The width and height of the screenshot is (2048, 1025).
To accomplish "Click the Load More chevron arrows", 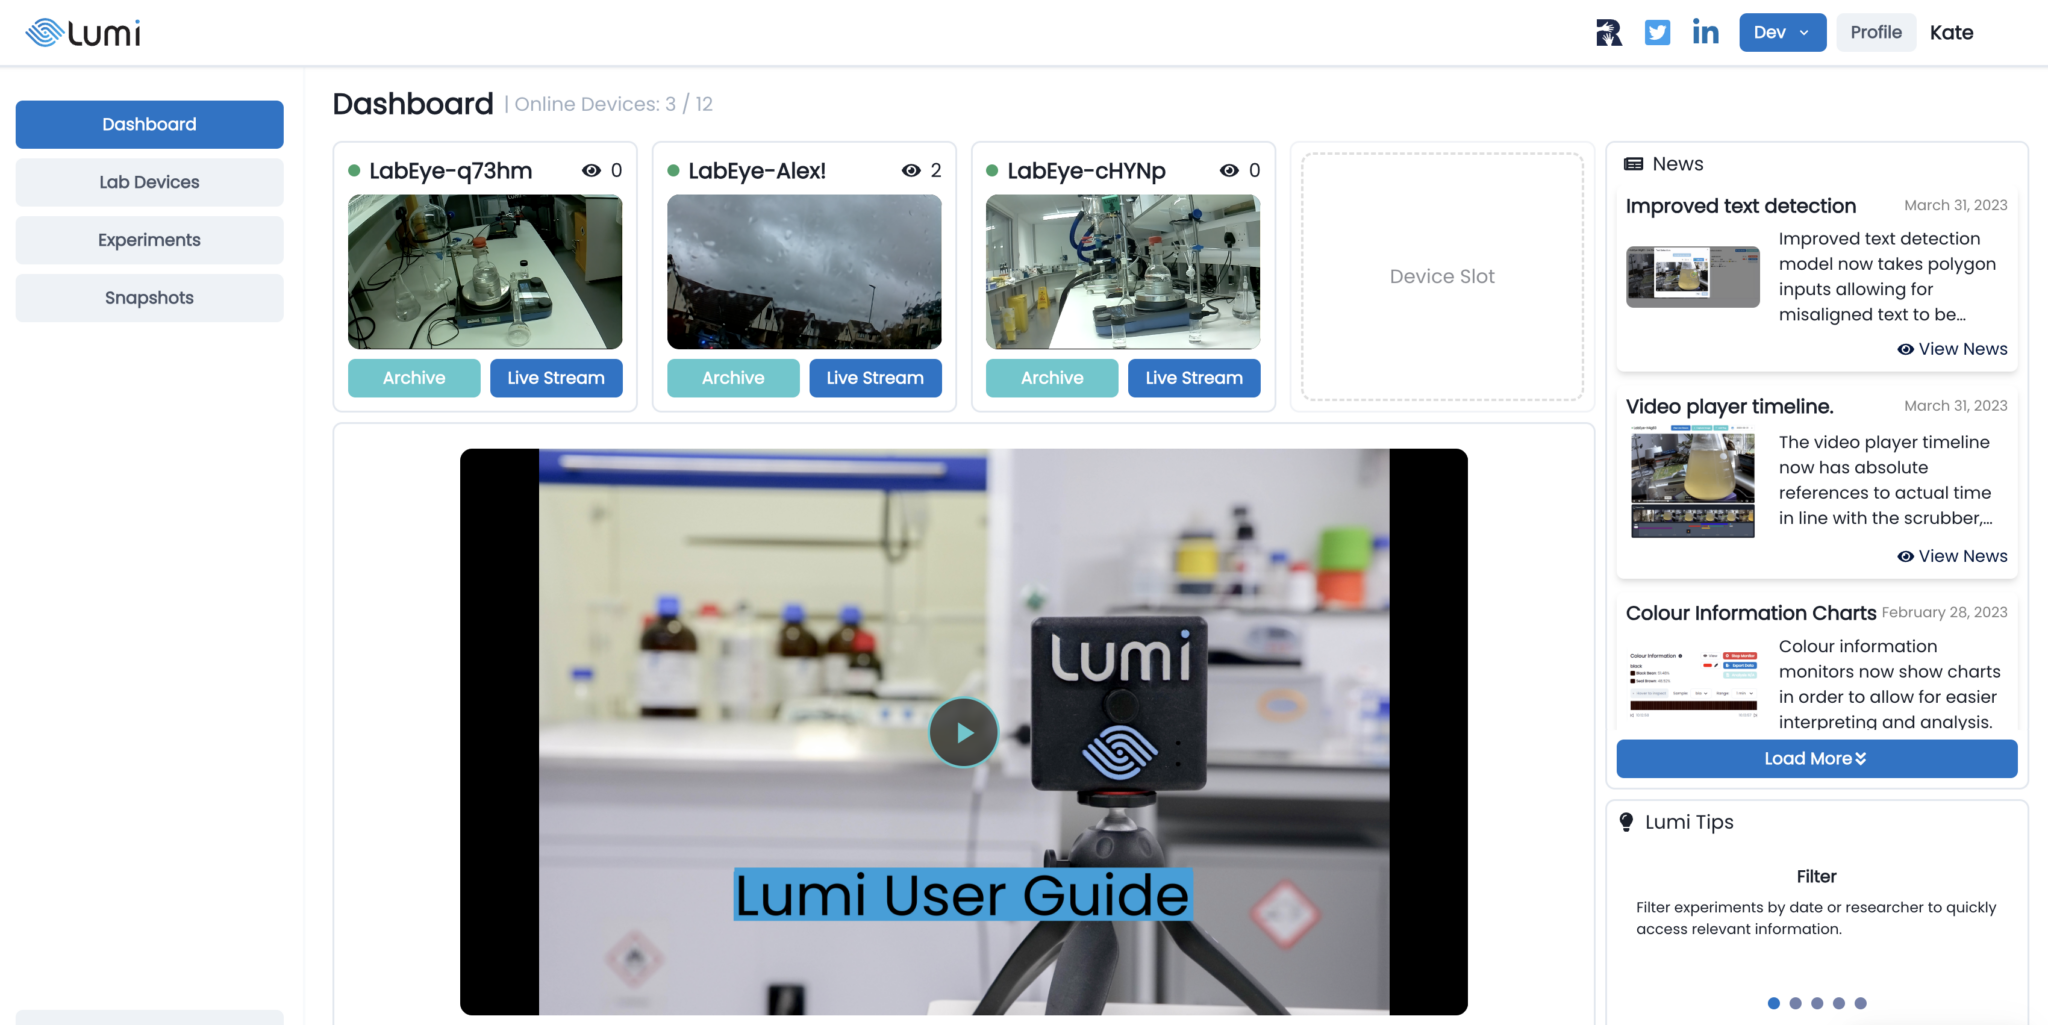I will pyautogui.click(x=1862, y=758).
